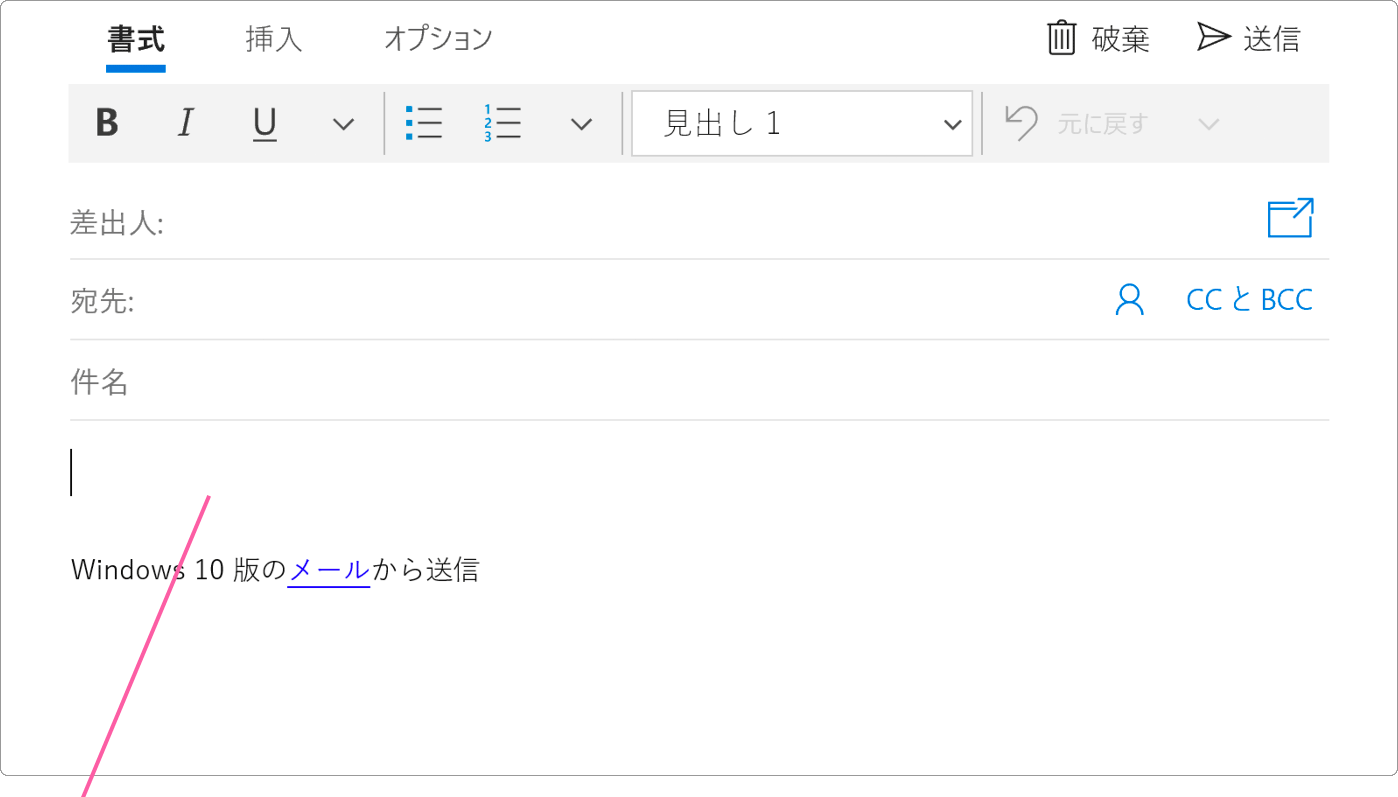Viewport: 1398px width, 797px height.
Task: Expand more font formatting options
Action: [x=343, y=124]
